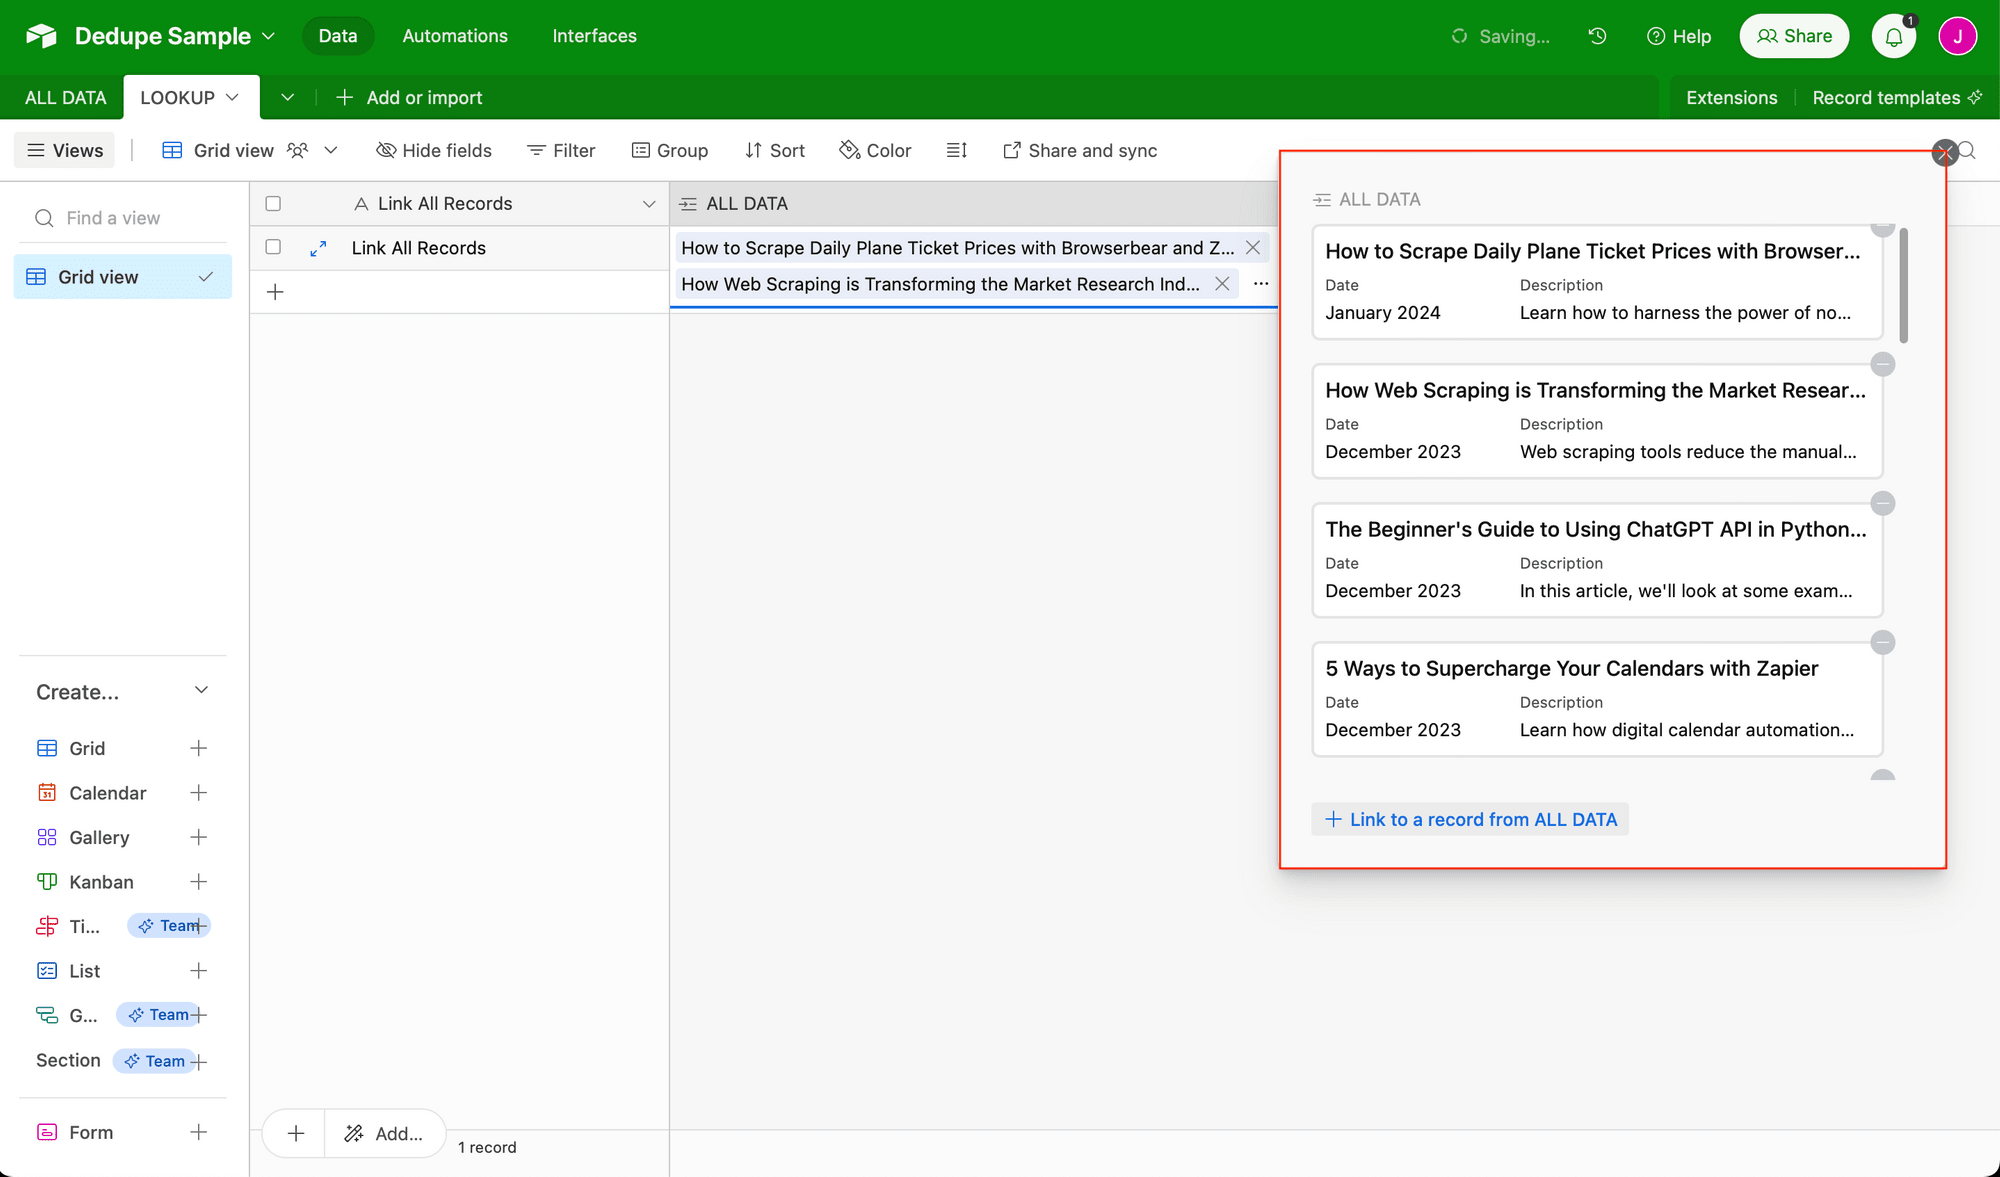2000x1177 pixels.
Task: Collapse the Create section chevron
Action: tap(201, 691)
